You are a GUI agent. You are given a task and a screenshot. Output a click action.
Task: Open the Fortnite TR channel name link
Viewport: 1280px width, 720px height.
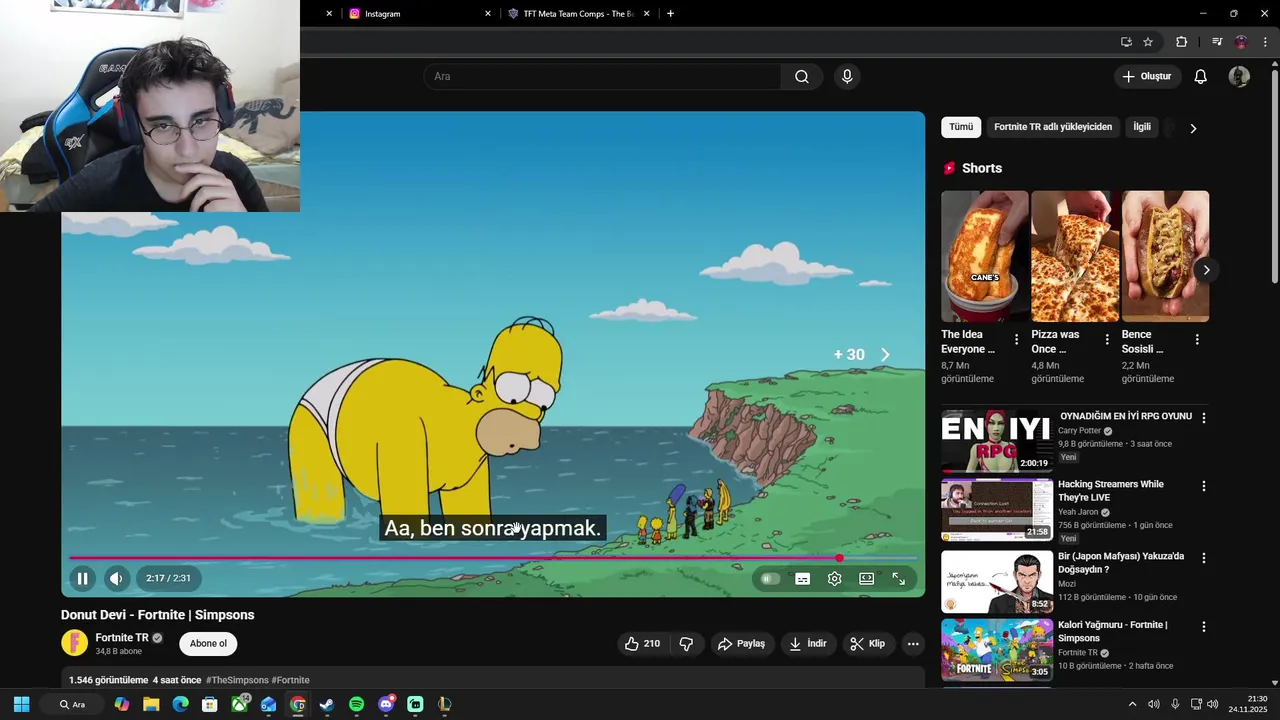122,637
